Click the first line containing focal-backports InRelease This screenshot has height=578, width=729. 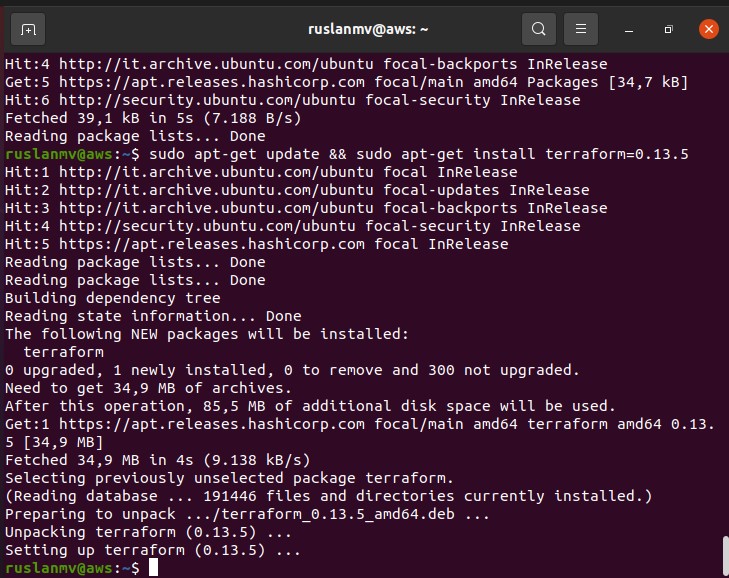coord(306,64)
